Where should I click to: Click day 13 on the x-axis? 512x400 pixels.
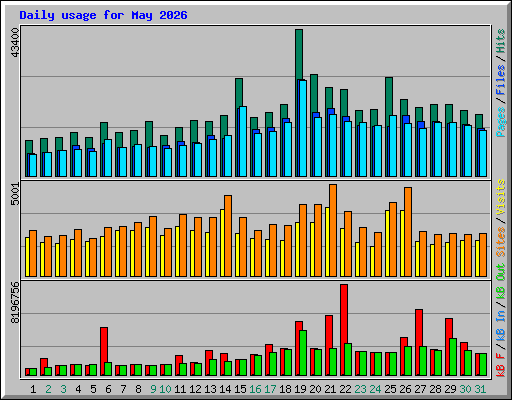coord(210,389)
